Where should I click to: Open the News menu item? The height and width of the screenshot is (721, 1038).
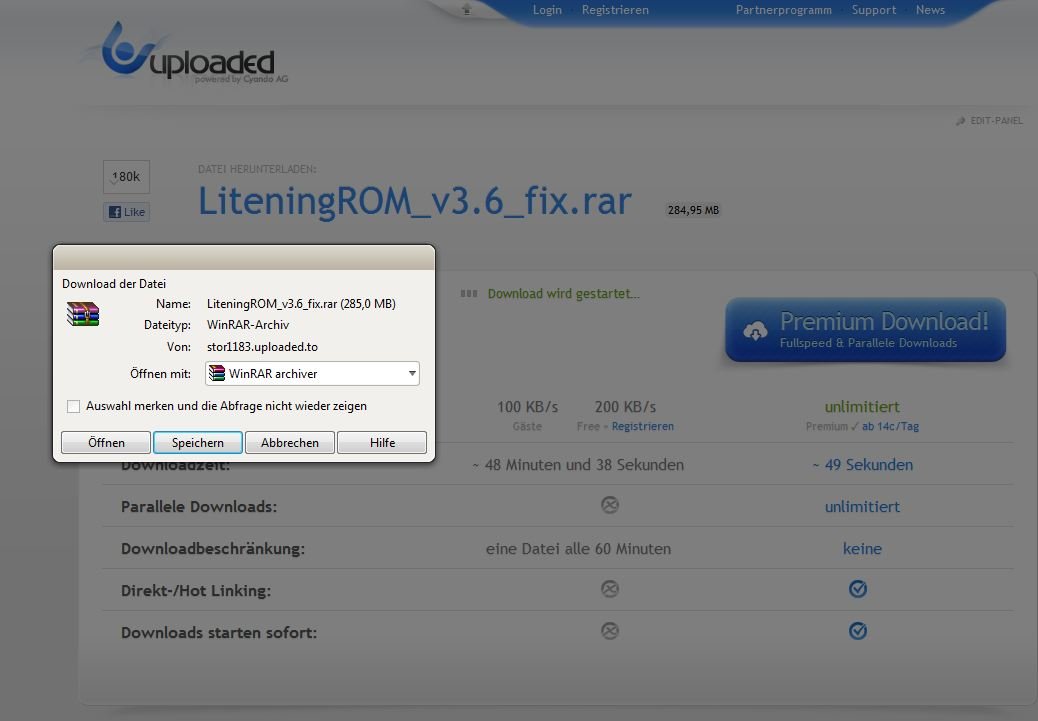[x=930, y=10]
